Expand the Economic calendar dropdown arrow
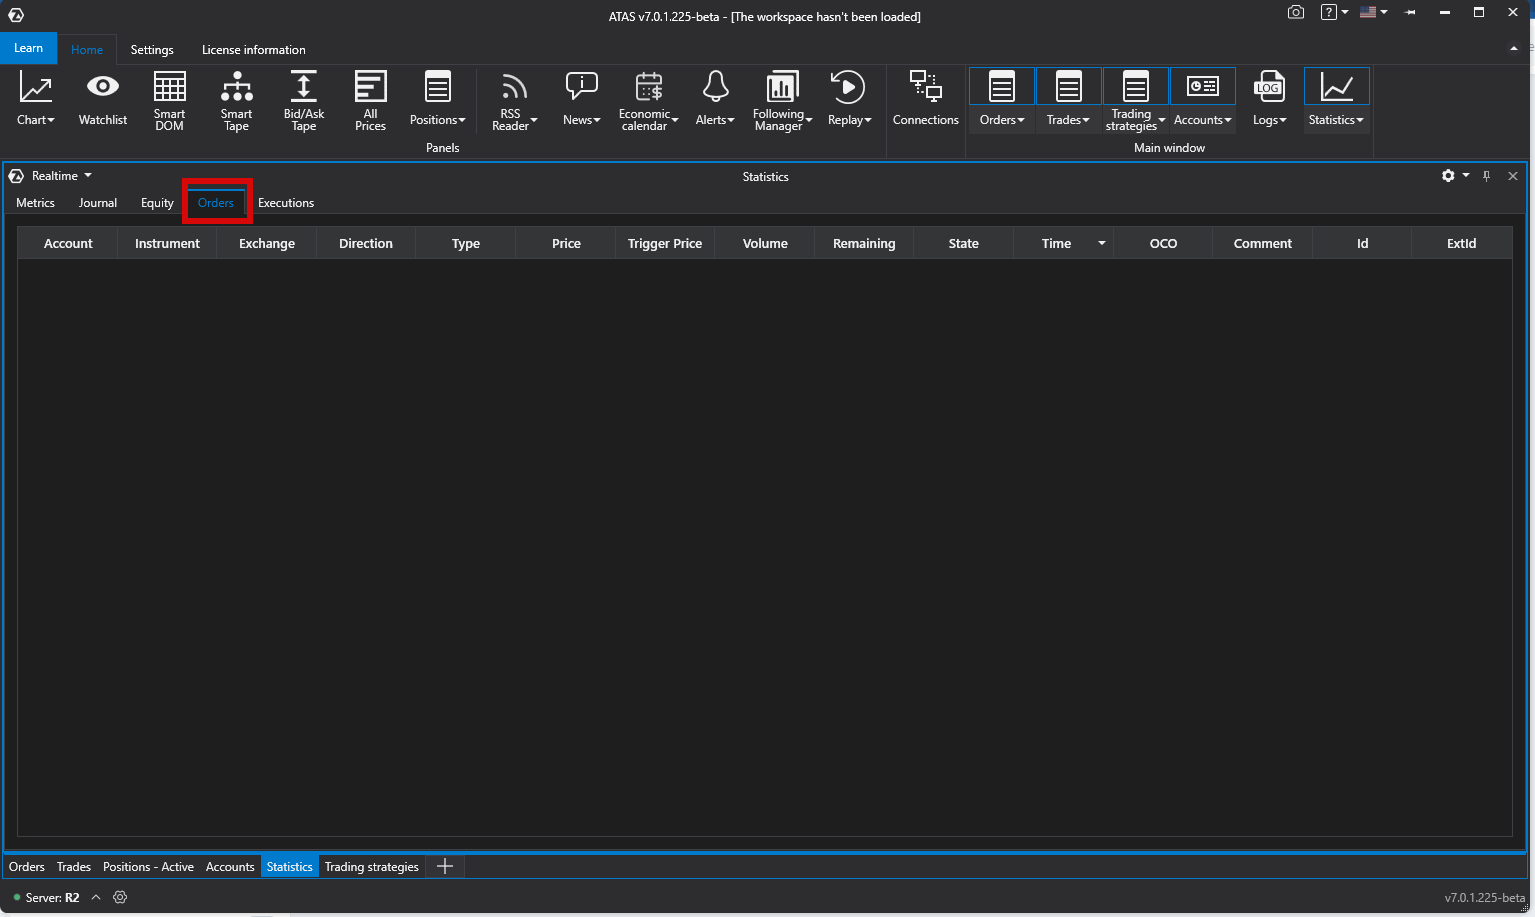1535x917 pixels. click(675, 121)
